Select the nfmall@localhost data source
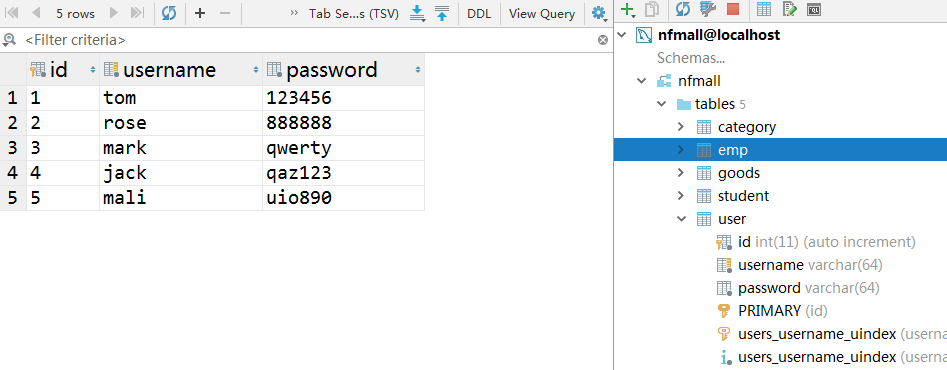This screenshot has height=370, width=947. 719,35
